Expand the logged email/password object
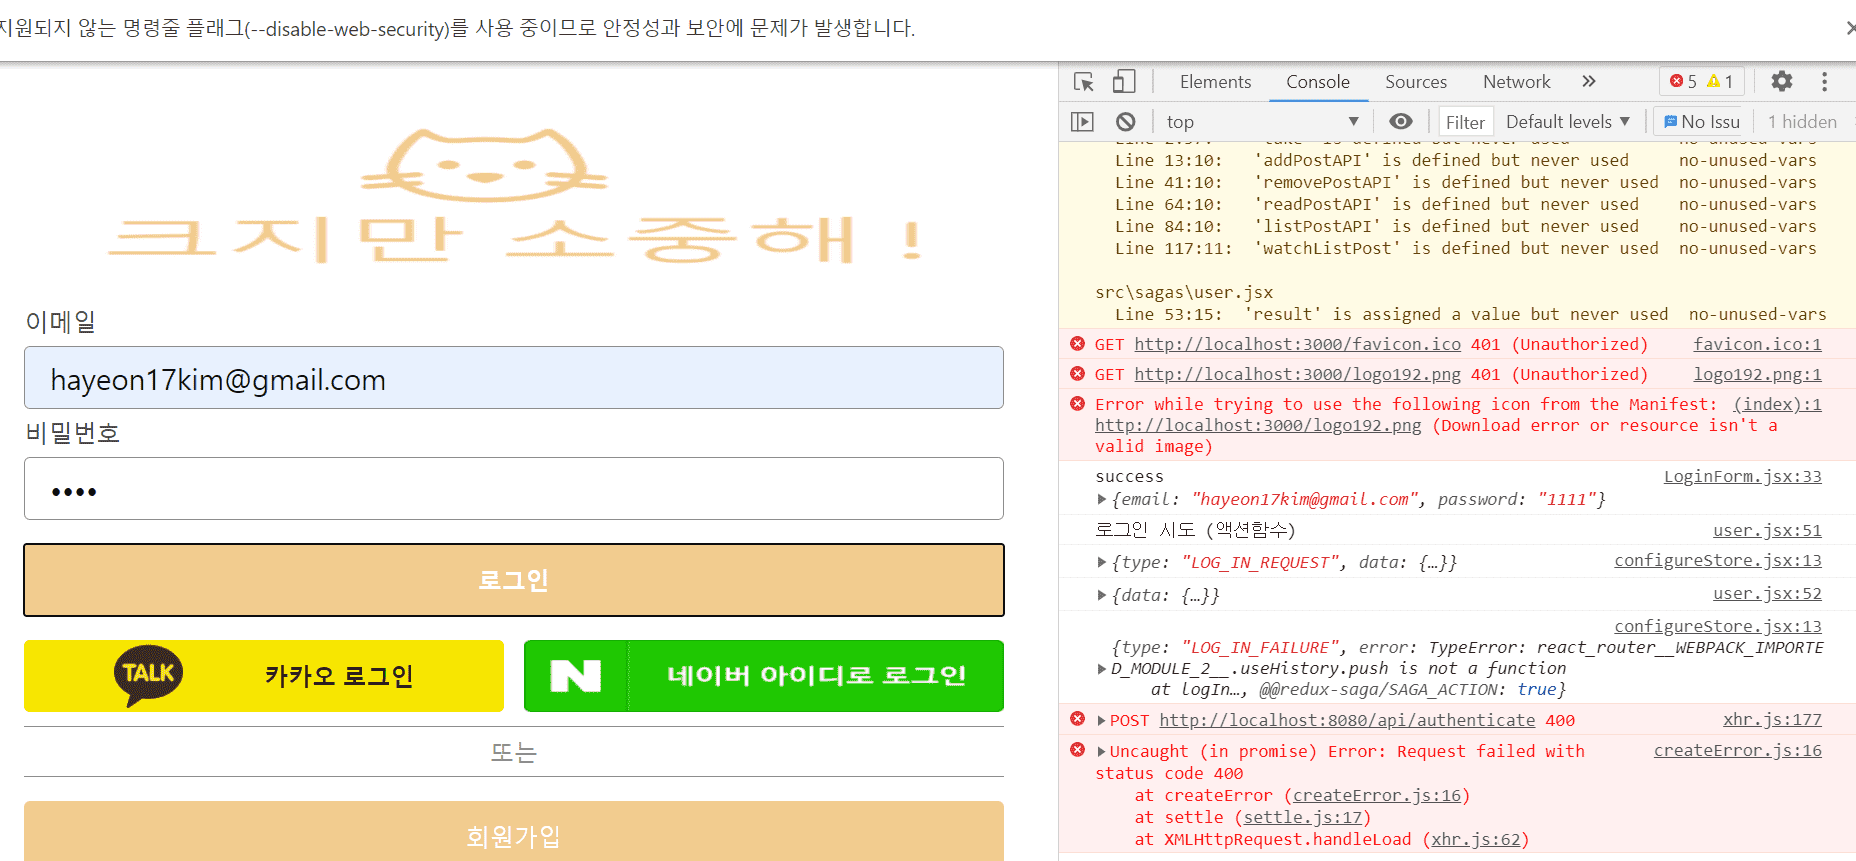Image resolution: width=1856 pixels, height=861 pixels. coord(1102,499)
